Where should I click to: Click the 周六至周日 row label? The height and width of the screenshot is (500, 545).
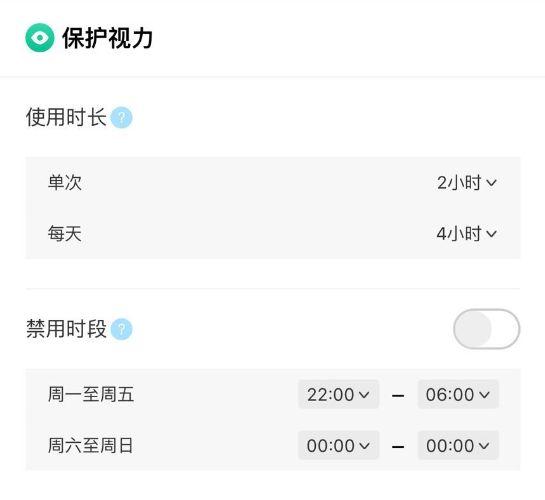[x=90, y=445]
